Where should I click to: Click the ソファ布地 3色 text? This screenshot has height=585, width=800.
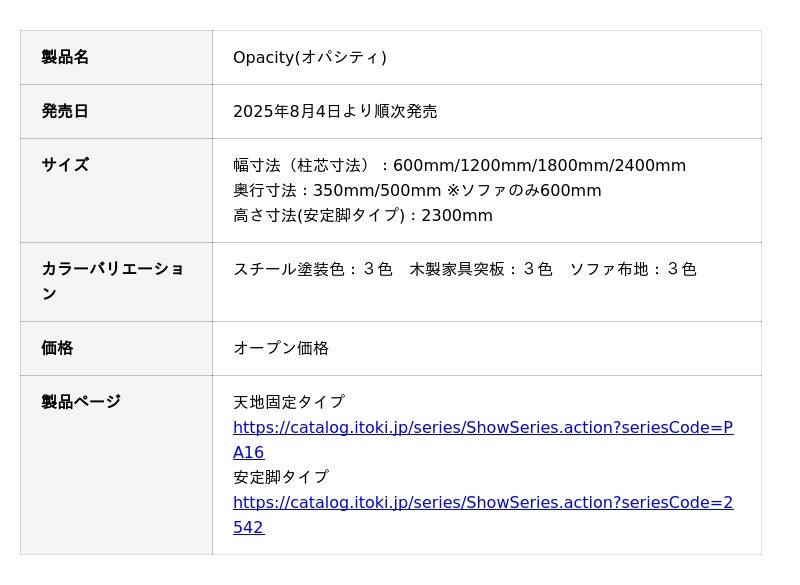pyautogui.click(x=632, y=269)
